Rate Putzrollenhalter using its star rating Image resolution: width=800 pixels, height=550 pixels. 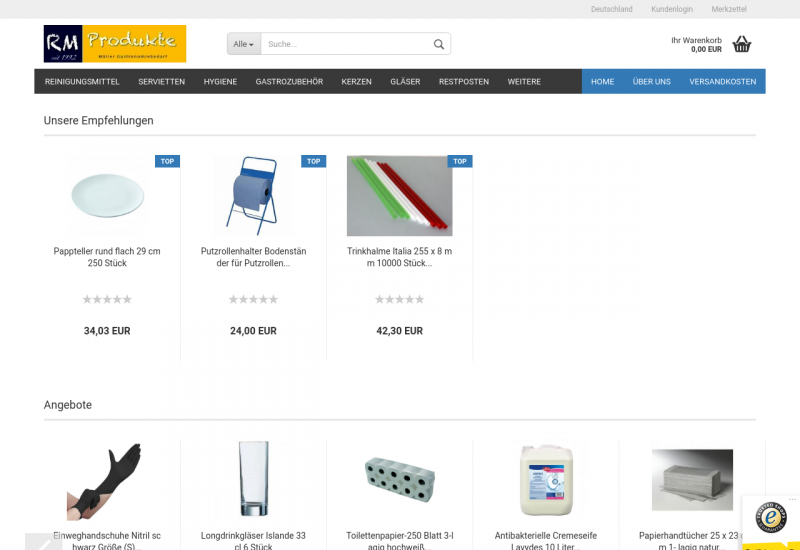tap(253, 299)
